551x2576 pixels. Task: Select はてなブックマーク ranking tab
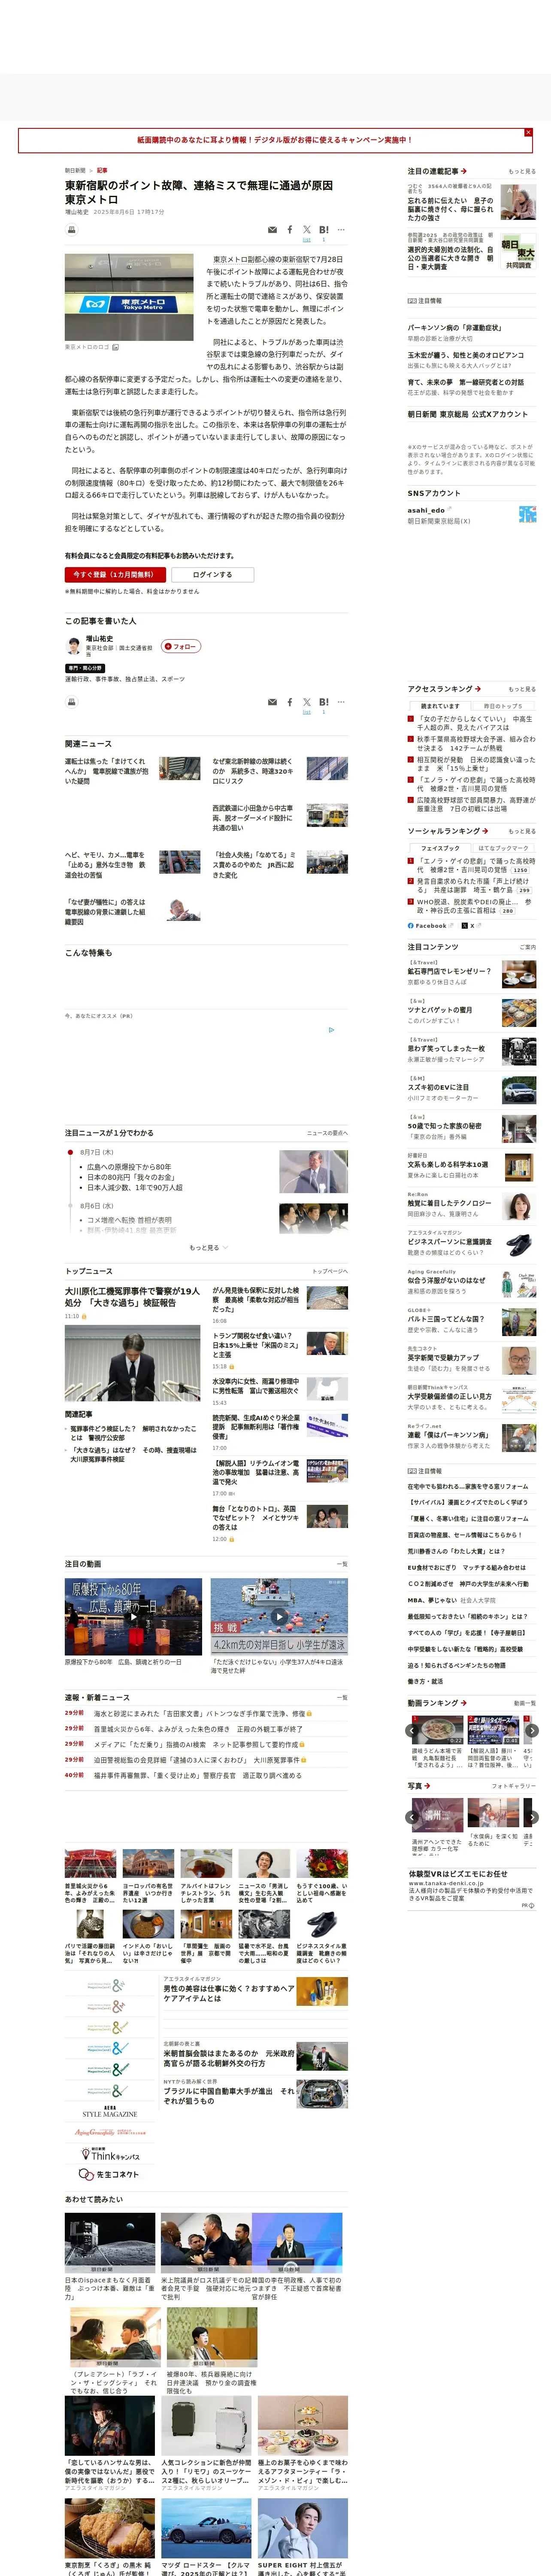[x=504, y=848]
